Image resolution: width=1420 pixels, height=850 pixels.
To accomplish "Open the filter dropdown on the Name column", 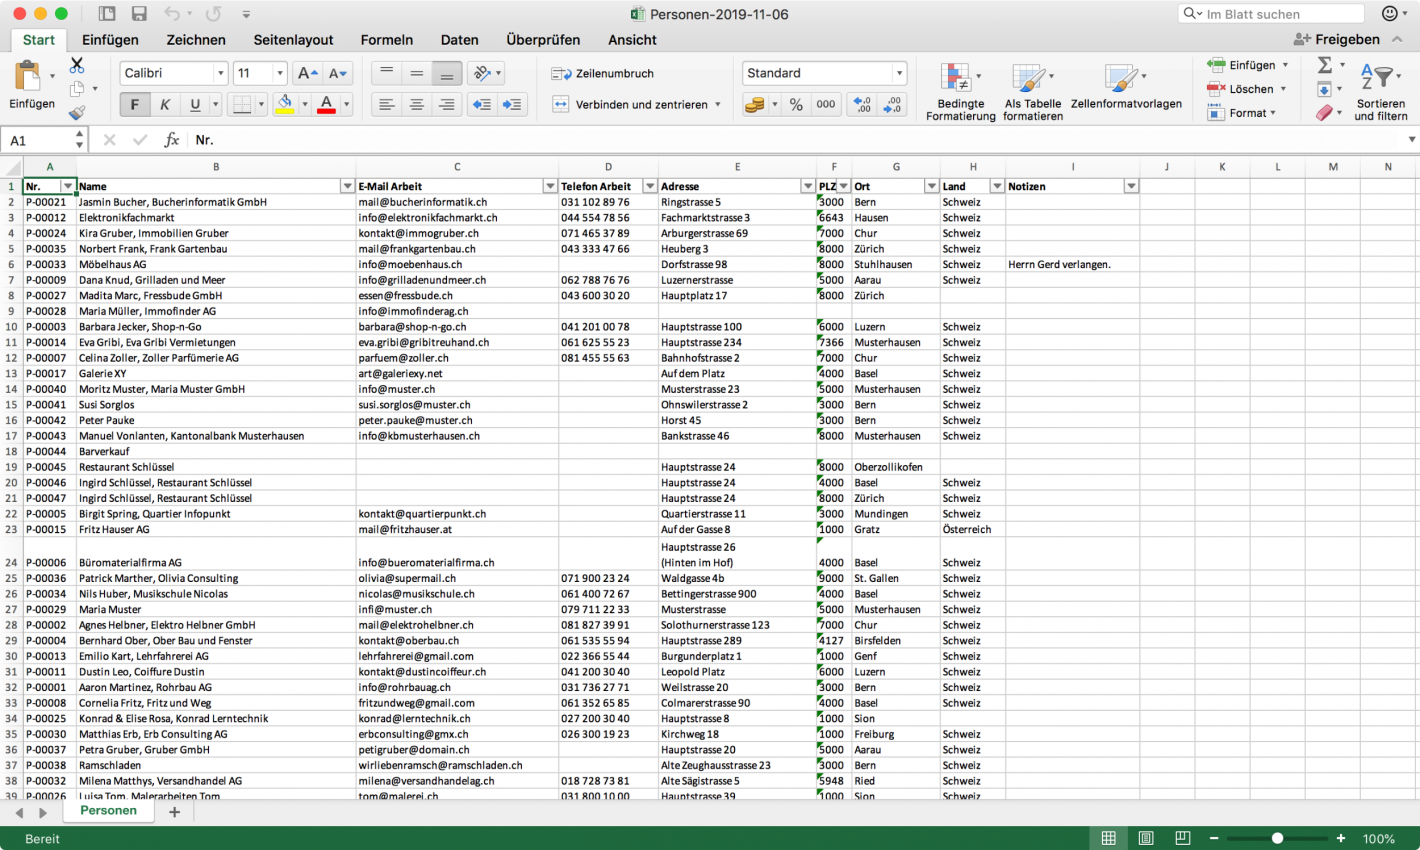I will (349, 186).
